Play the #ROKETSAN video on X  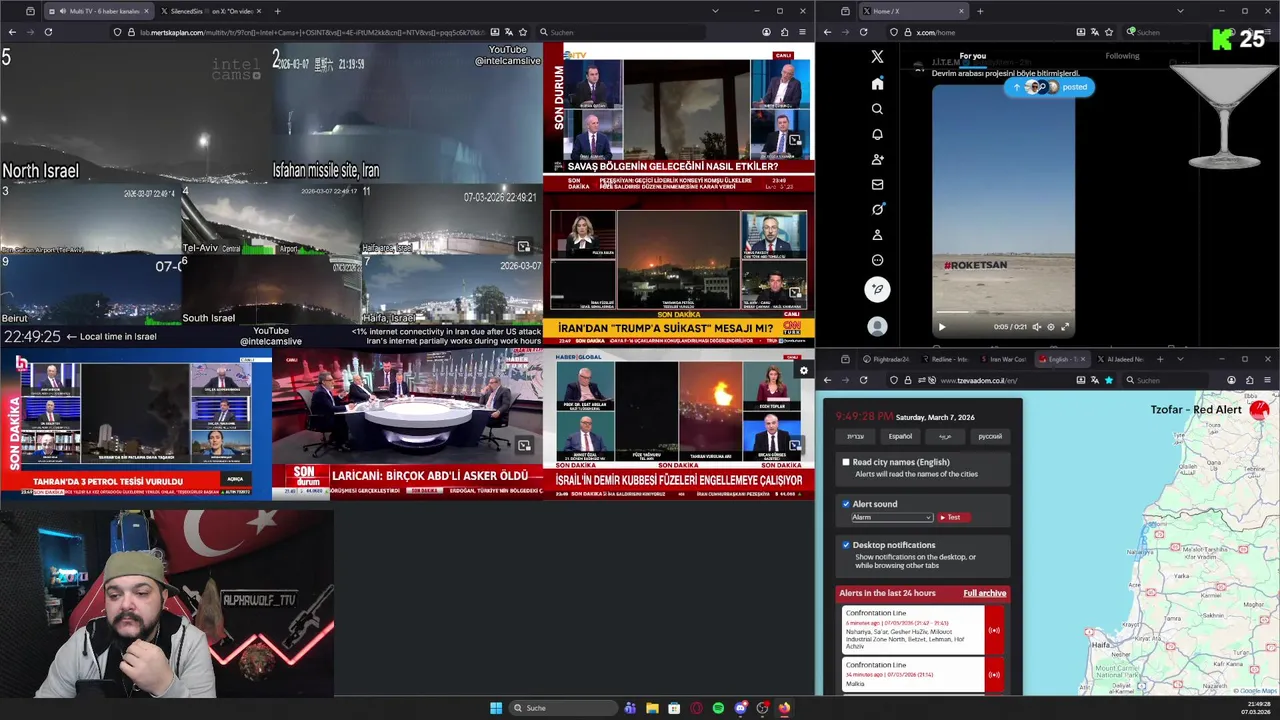tap(941, 327)
